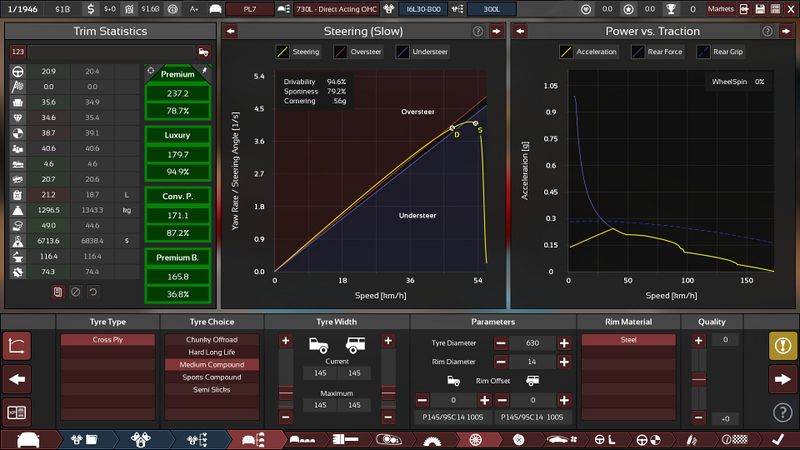Open the Markets button
The height and width of the screenshot is (450, 800).
pos(720,9)
